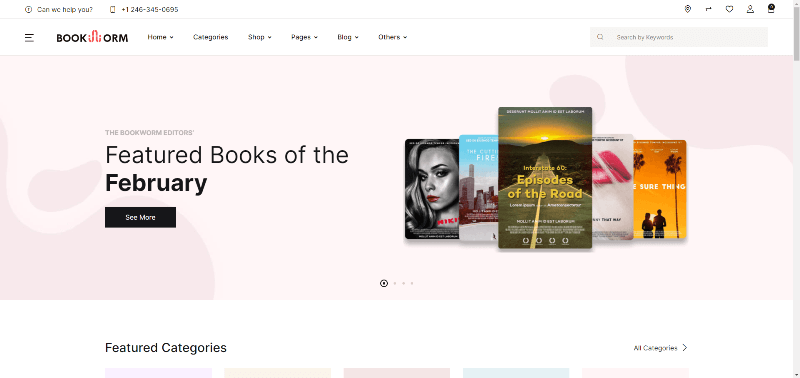Click the All Categories arrow chevron
The width and height of the screenshot is (800, 378).
(685, 348)
